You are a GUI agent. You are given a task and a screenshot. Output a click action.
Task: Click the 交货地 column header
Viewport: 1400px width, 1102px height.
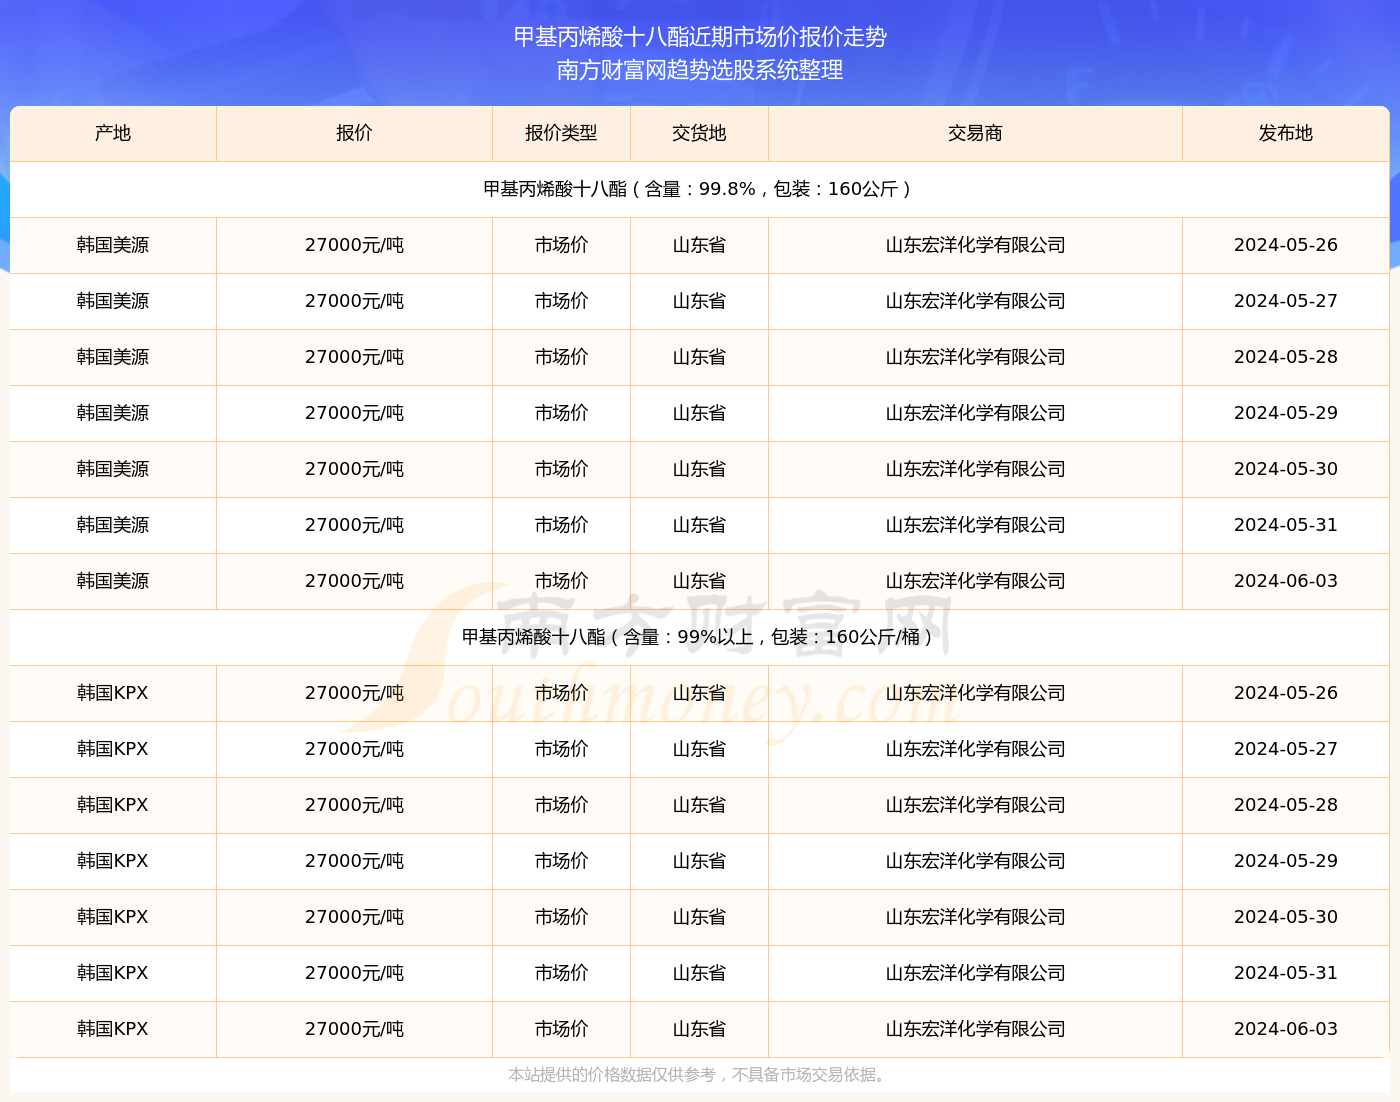[699, 133]
